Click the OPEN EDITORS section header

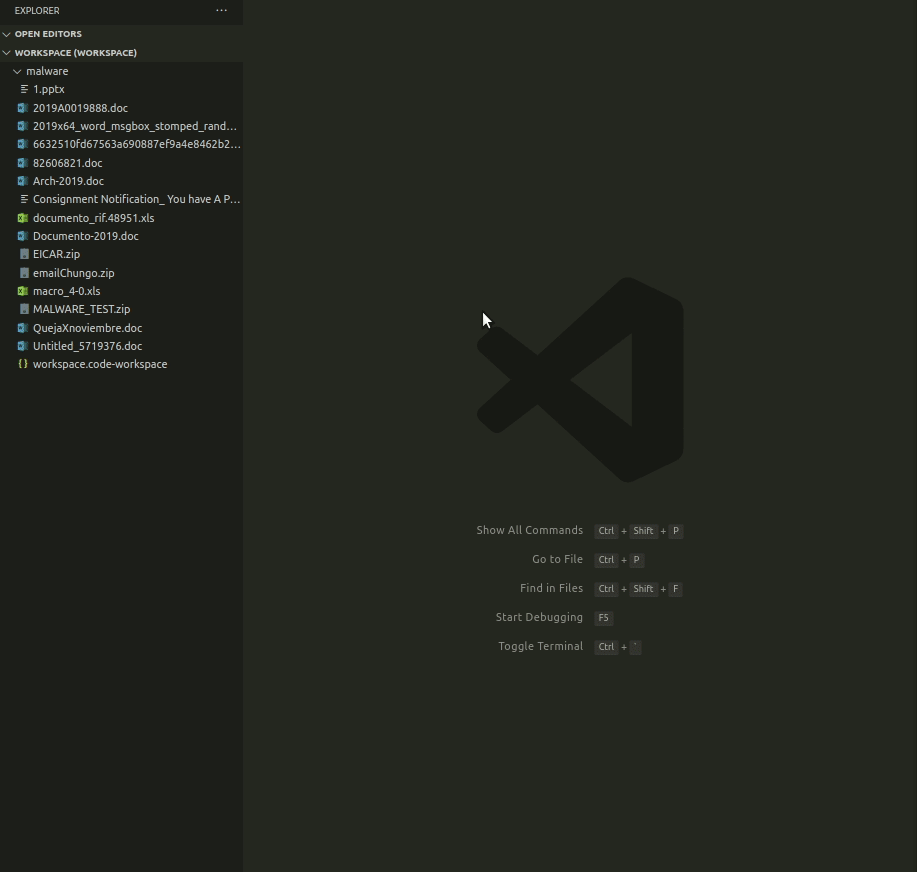pyautogui.click(x=48, y=34)
